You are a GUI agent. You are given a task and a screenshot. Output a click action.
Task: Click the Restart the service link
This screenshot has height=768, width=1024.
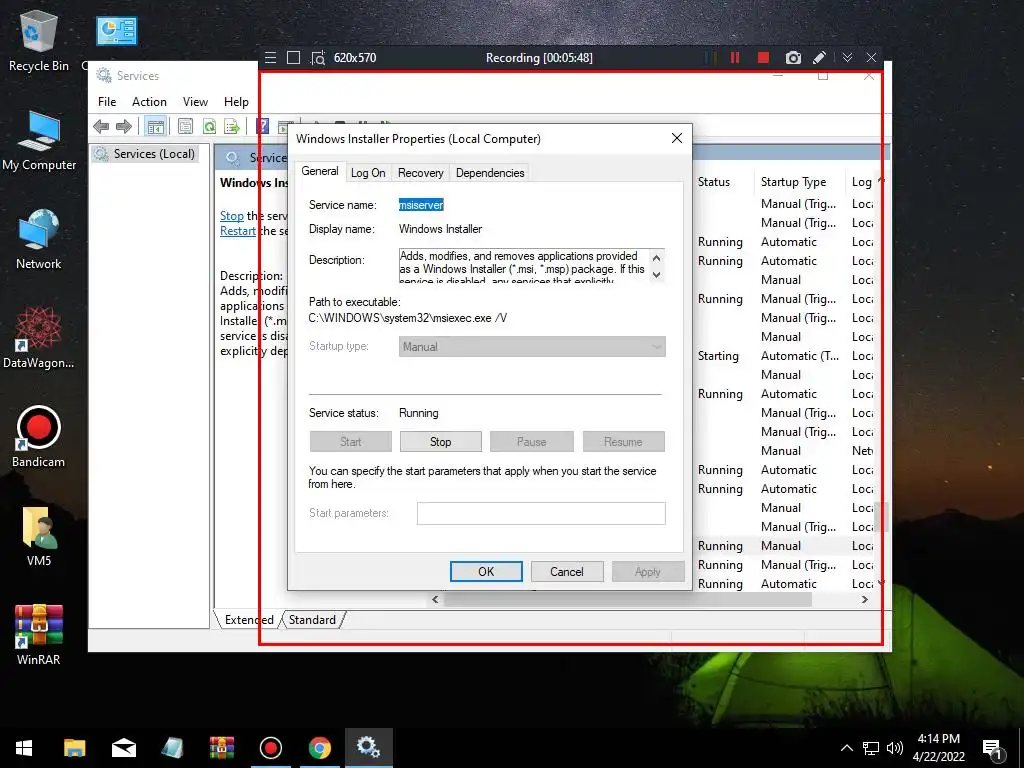coord(238,231)
